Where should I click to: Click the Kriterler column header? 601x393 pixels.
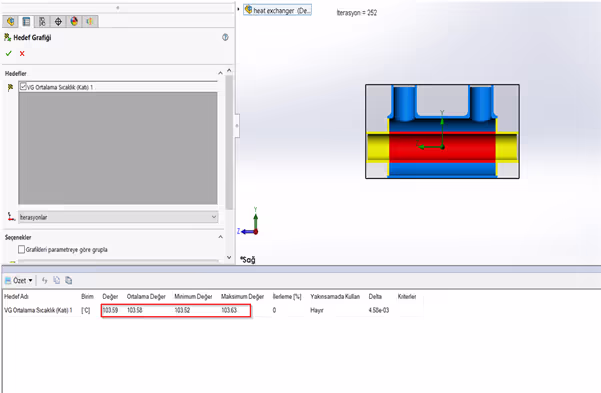(x=407, y=296)
